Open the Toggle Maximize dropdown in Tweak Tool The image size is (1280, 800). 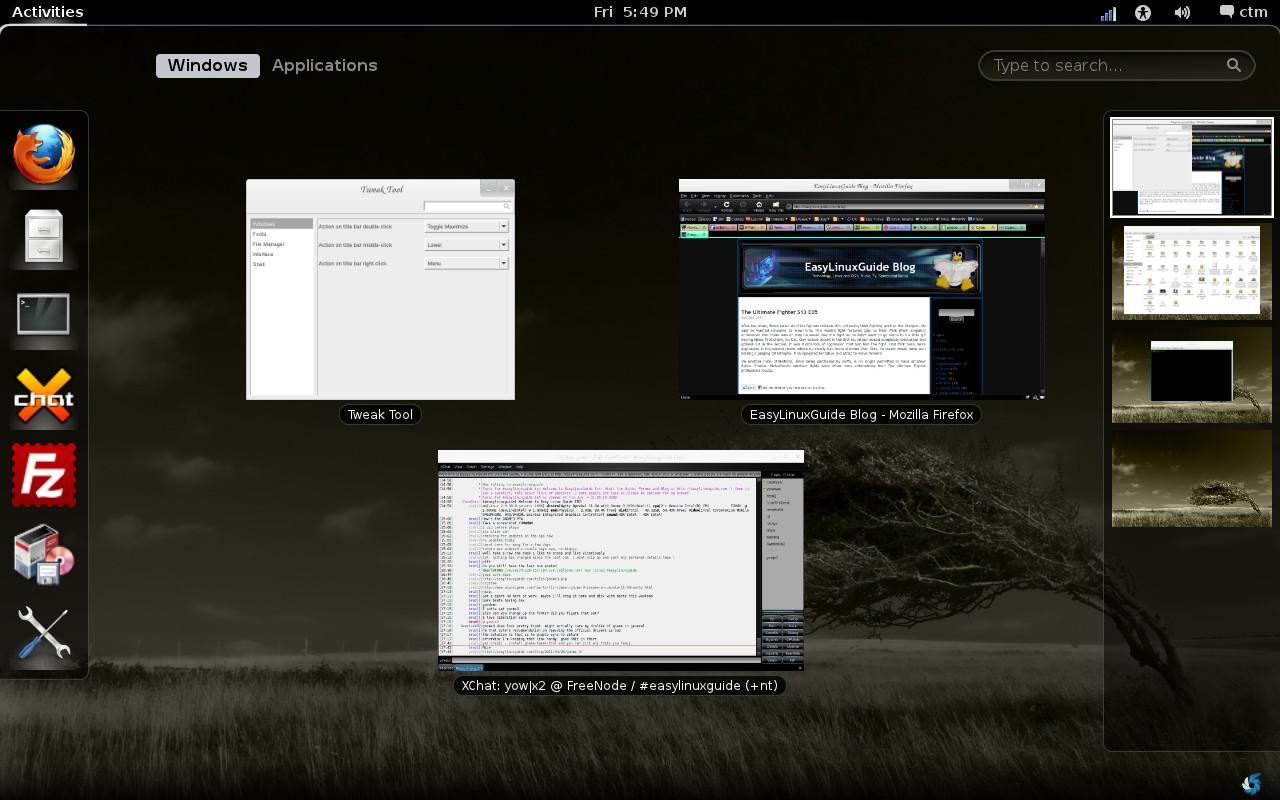467,227
